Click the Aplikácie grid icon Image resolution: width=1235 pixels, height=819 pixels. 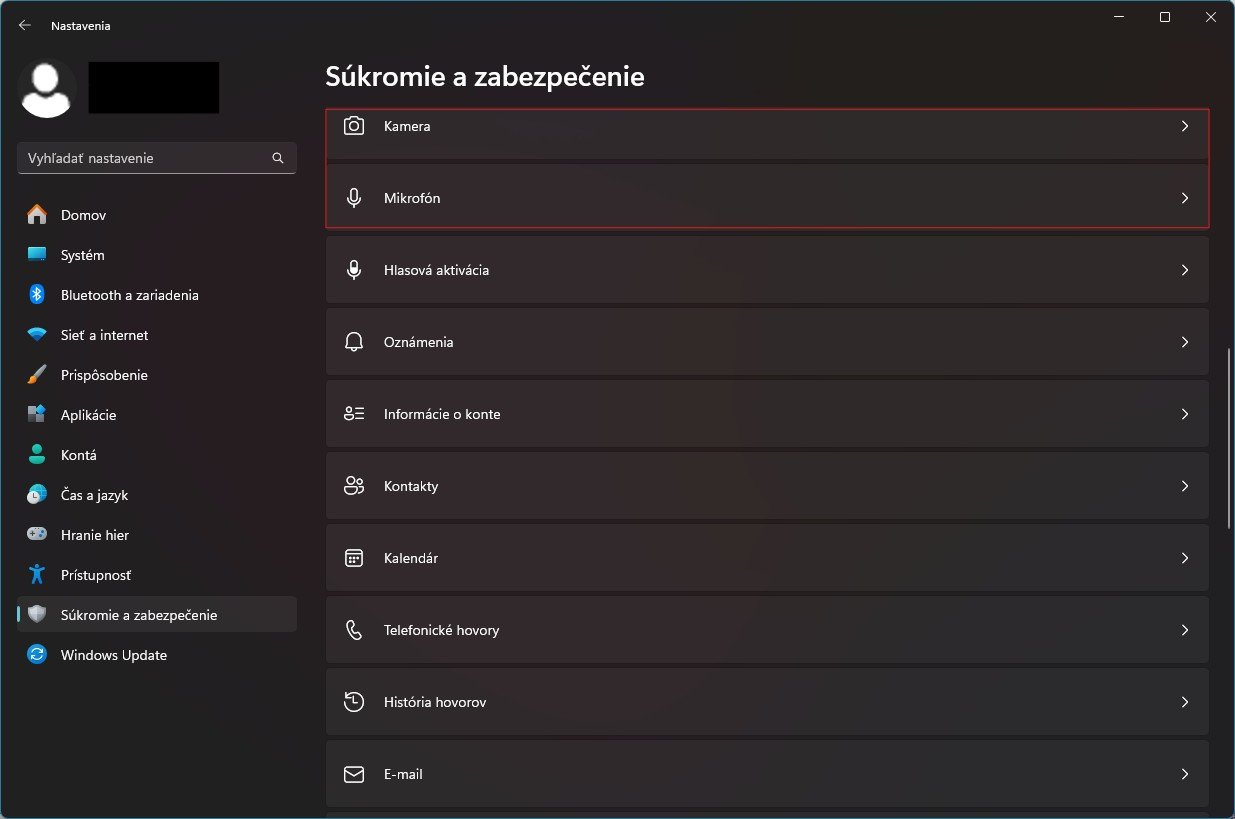click(37, 415)
